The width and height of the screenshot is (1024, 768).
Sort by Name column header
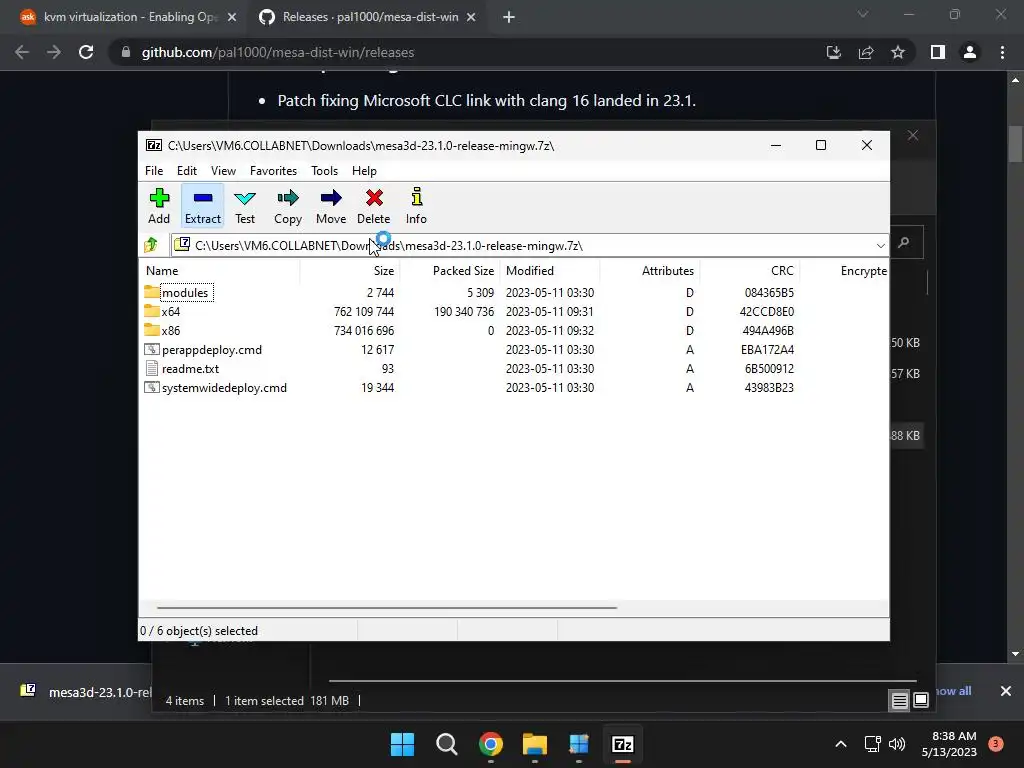pyautogui.click(x=162, y=270)
